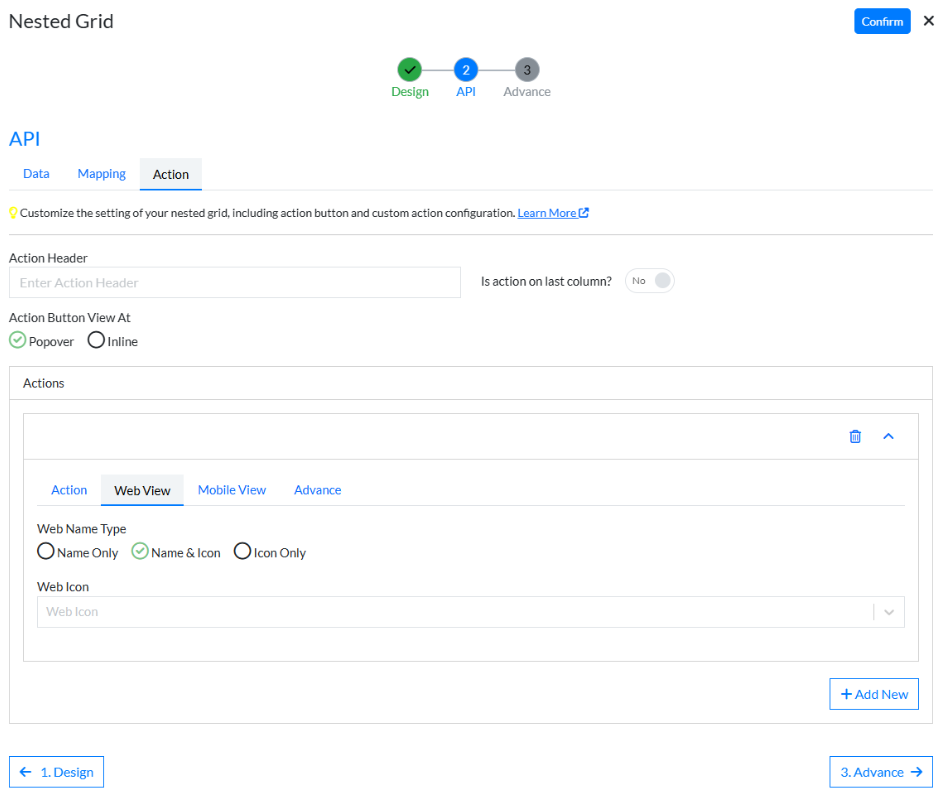Screen dimensions: 942x795
Task: Choose Name Only web name type
Action: click(x=46, y=552)
